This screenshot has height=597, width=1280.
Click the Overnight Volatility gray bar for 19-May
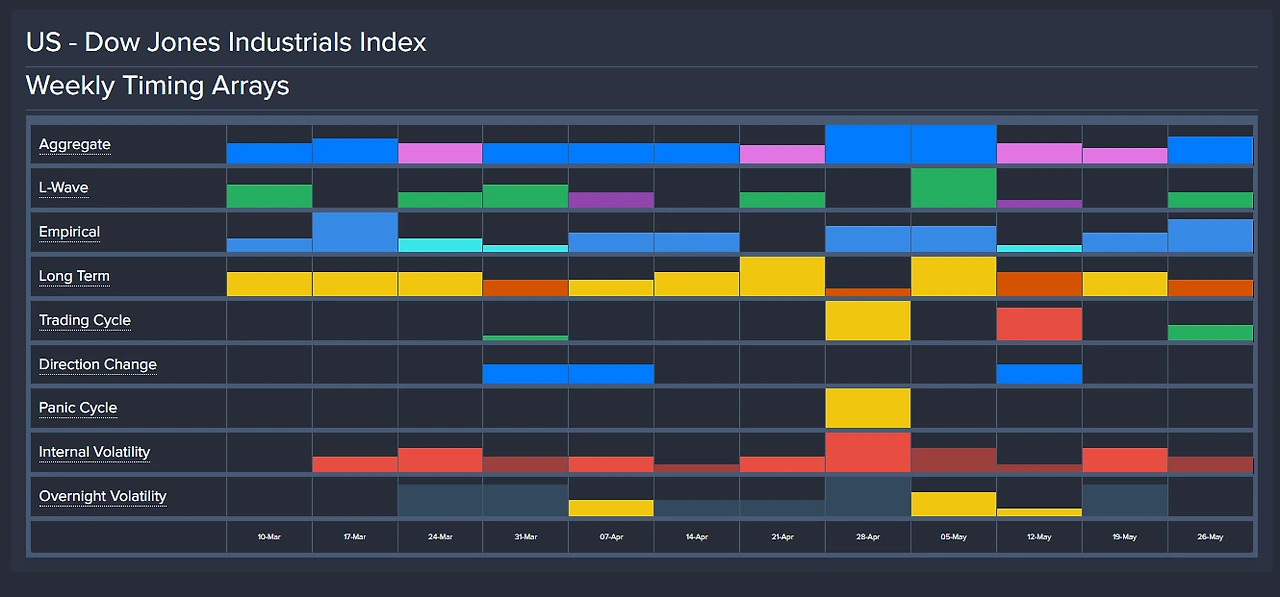(x=1124, y=500)
